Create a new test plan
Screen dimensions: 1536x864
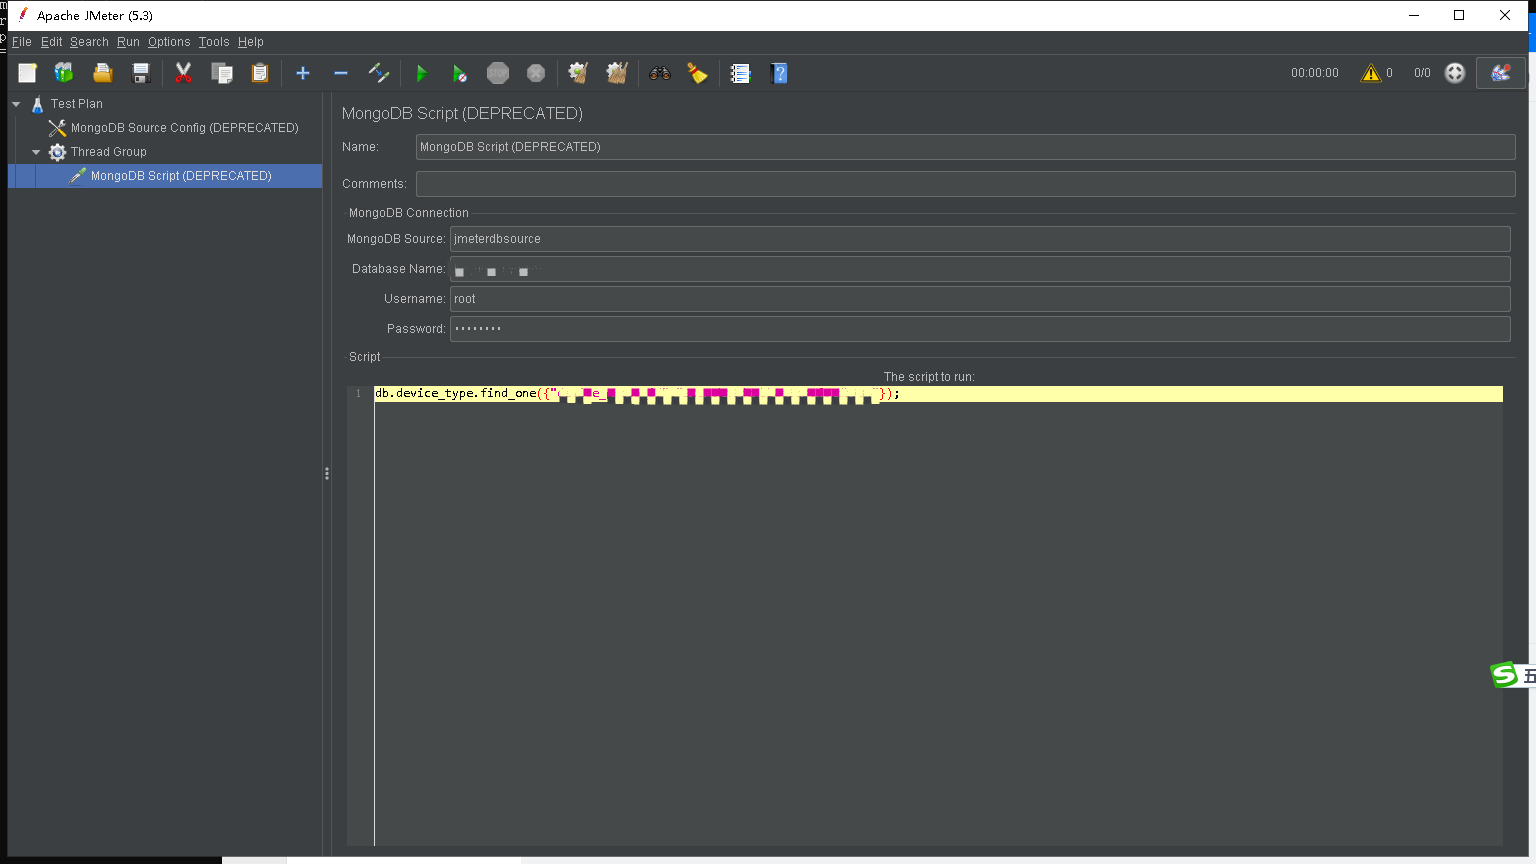coord(27,73)
